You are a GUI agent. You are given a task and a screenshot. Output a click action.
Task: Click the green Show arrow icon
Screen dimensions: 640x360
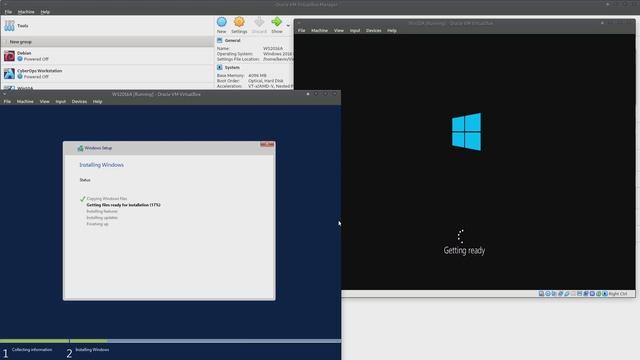(x=277, y=22)
